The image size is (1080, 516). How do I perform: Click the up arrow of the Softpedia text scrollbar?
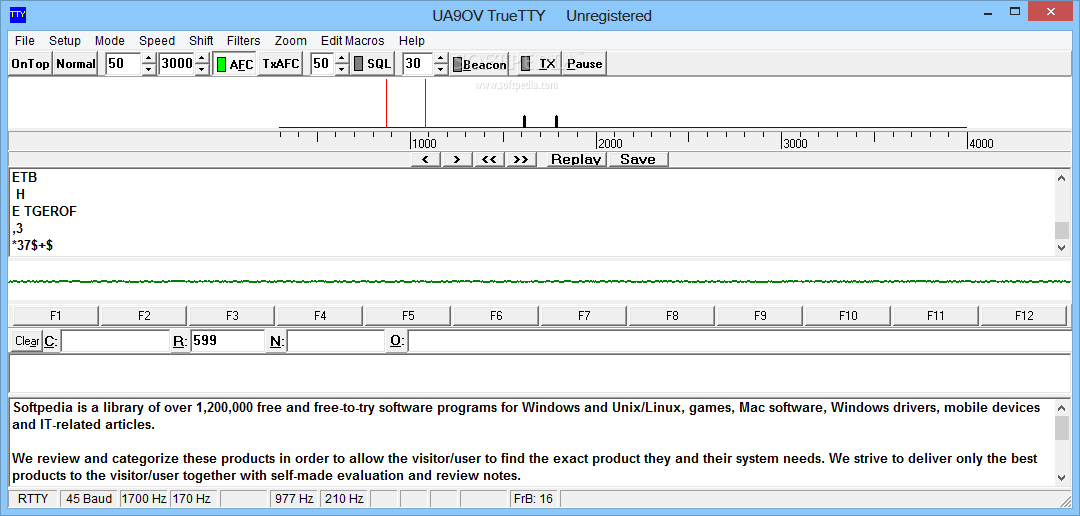[x=1061, y=407]
